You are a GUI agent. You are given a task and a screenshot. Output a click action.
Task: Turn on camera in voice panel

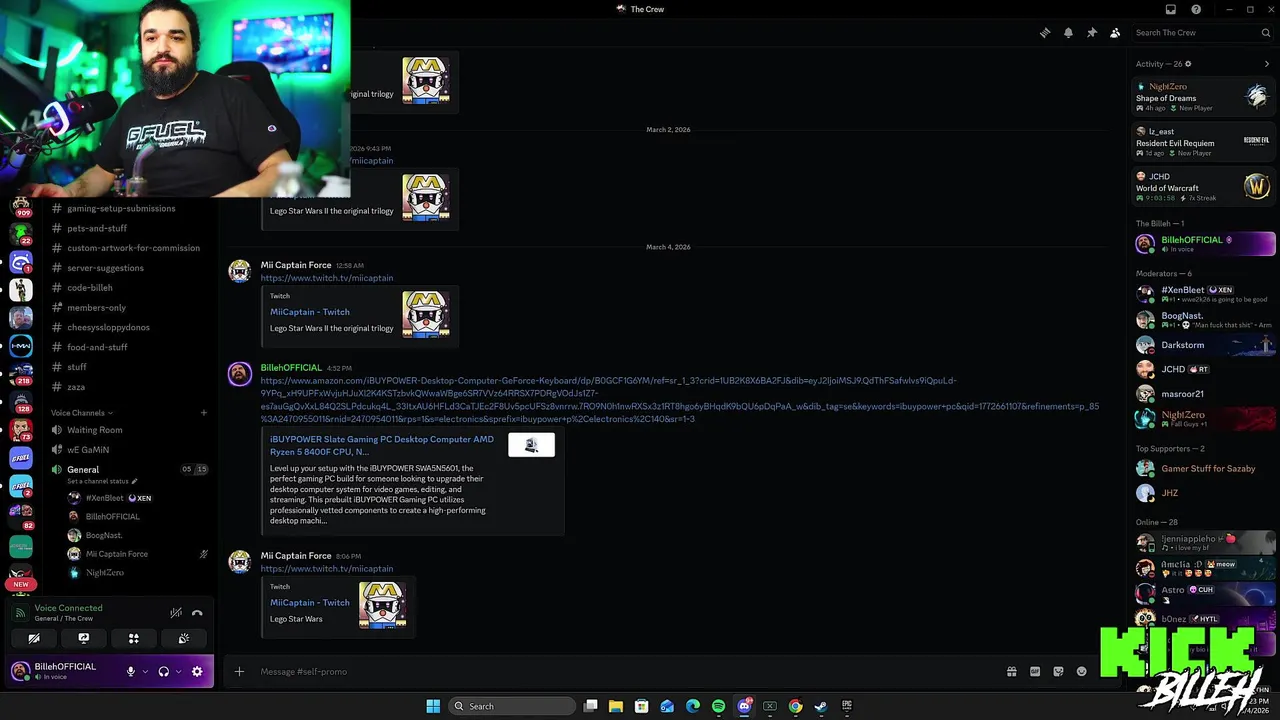pos(34,638)
